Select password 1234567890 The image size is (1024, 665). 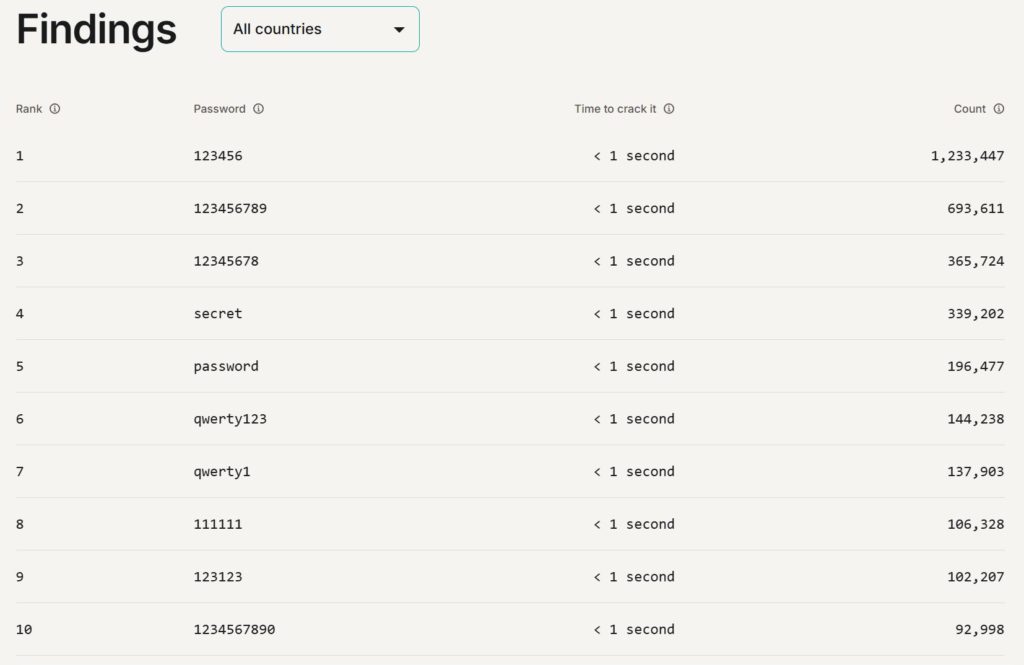click(x=234, y=629)
